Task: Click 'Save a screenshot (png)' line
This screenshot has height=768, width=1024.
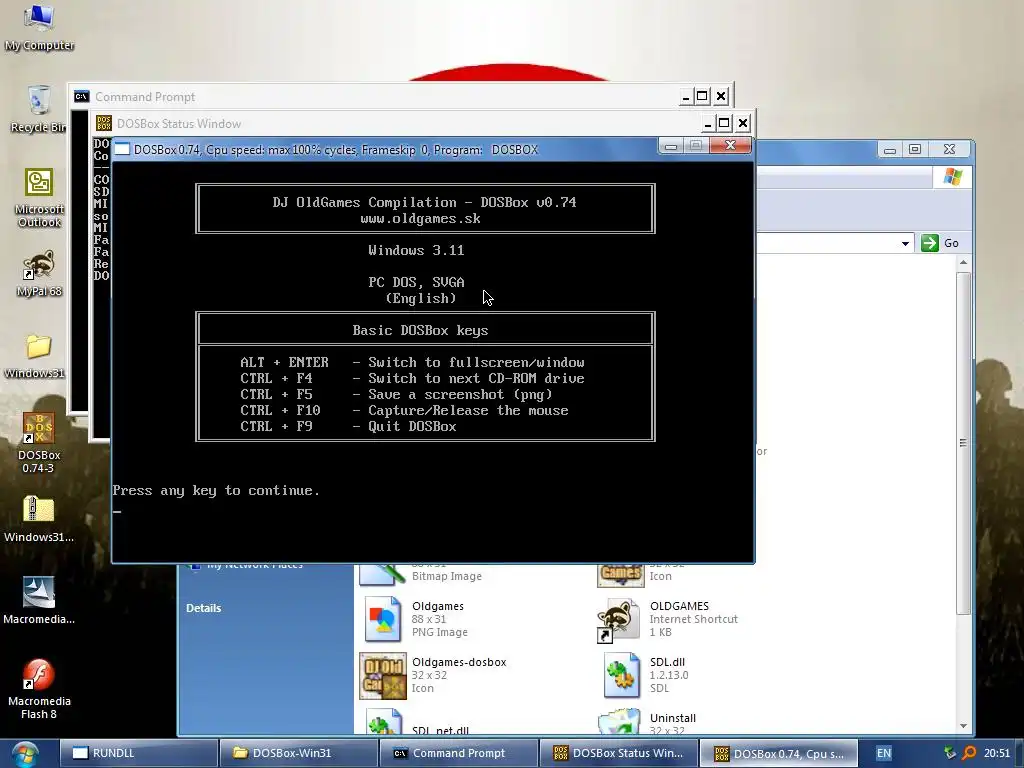Action: [x=460, y=394]
